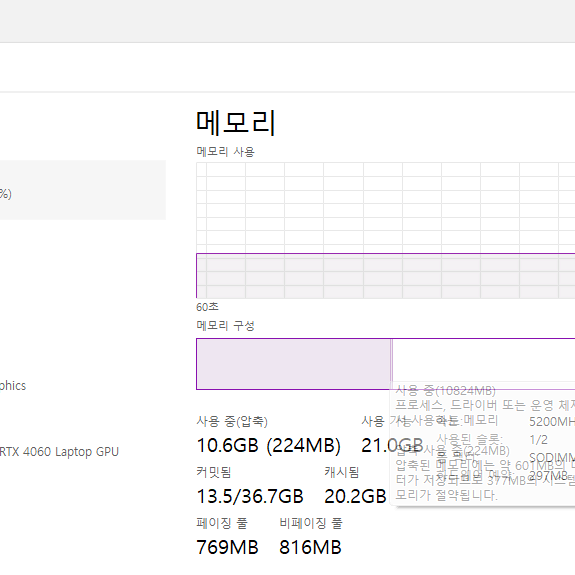Click the 메모리 사용 graph label
This screenshot has width=575, height=575.
[225, 151]
